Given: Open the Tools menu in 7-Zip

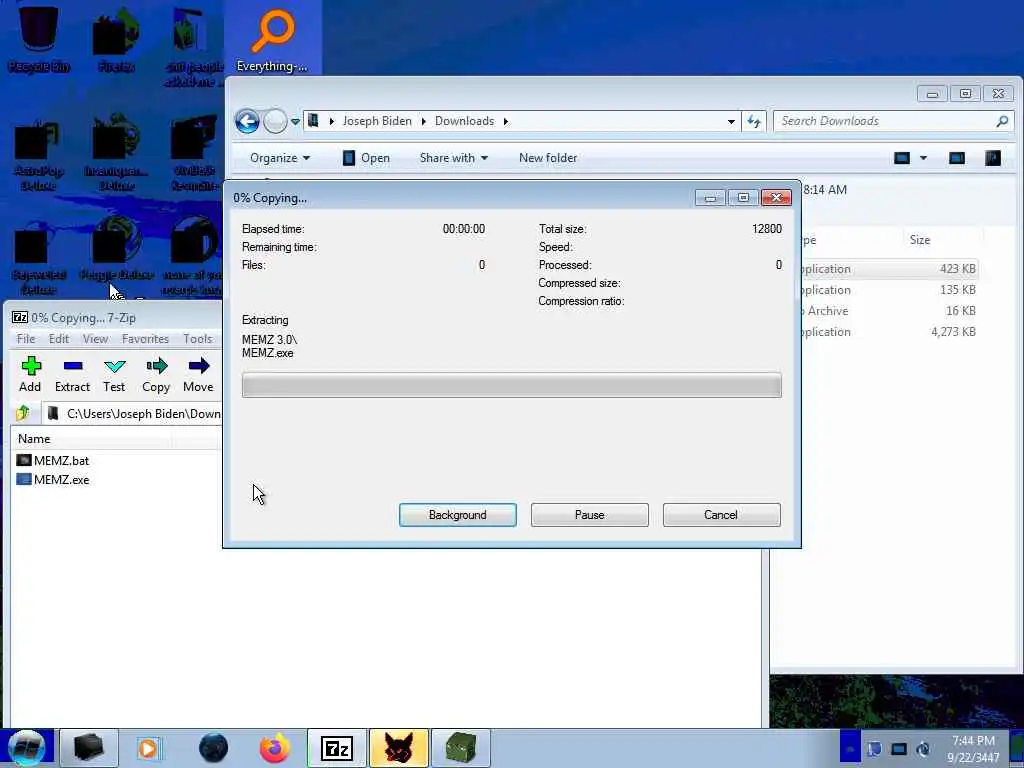Looking at the screenshot, I should coord(197,338).
